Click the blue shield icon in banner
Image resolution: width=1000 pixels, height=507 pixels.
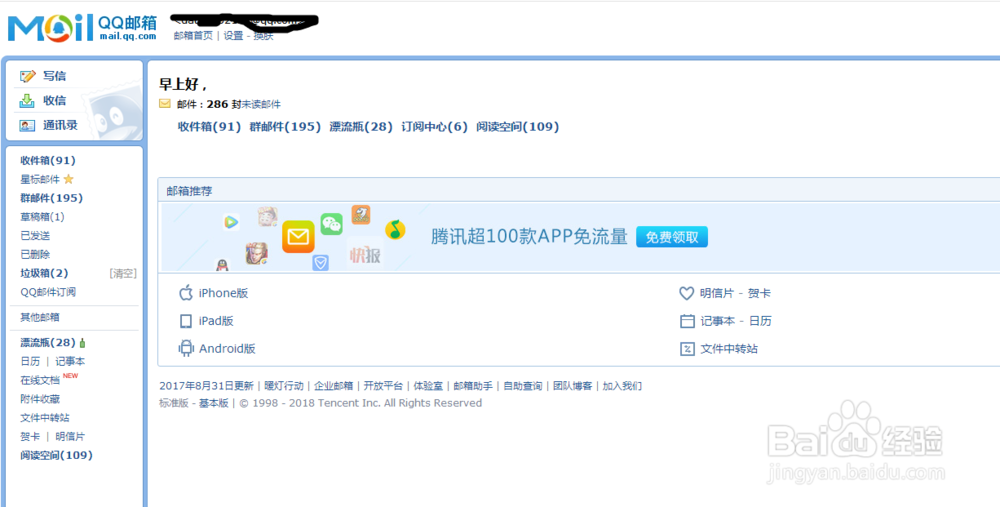(320, 262)
